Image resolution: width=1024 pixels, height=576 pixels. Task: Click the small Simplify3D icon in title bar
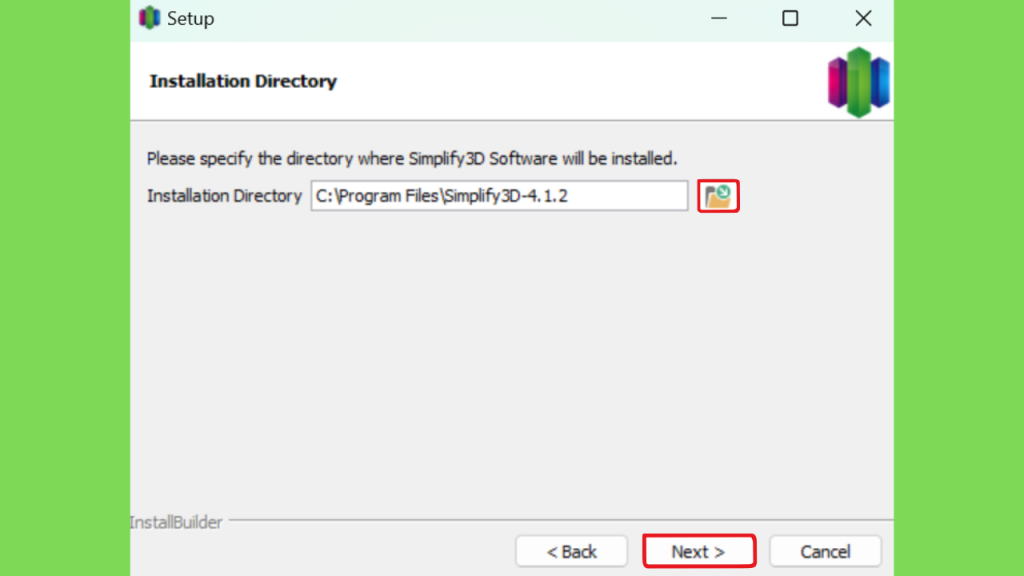[x=150, y=18]
